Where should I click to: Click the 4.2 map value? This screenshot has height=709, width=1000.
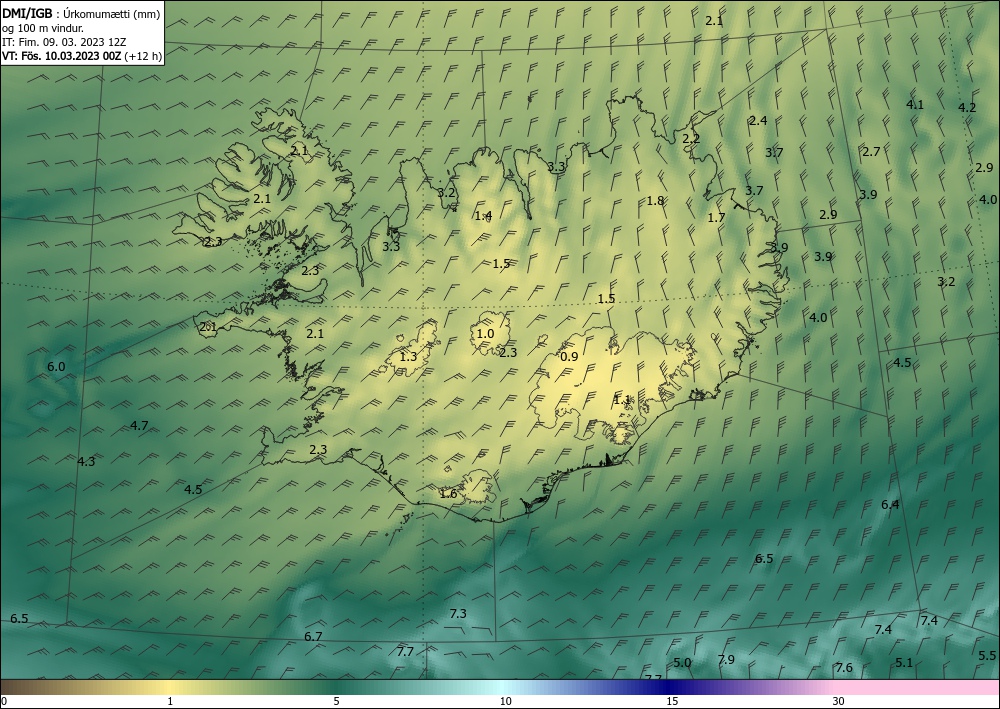coord(967,108)
